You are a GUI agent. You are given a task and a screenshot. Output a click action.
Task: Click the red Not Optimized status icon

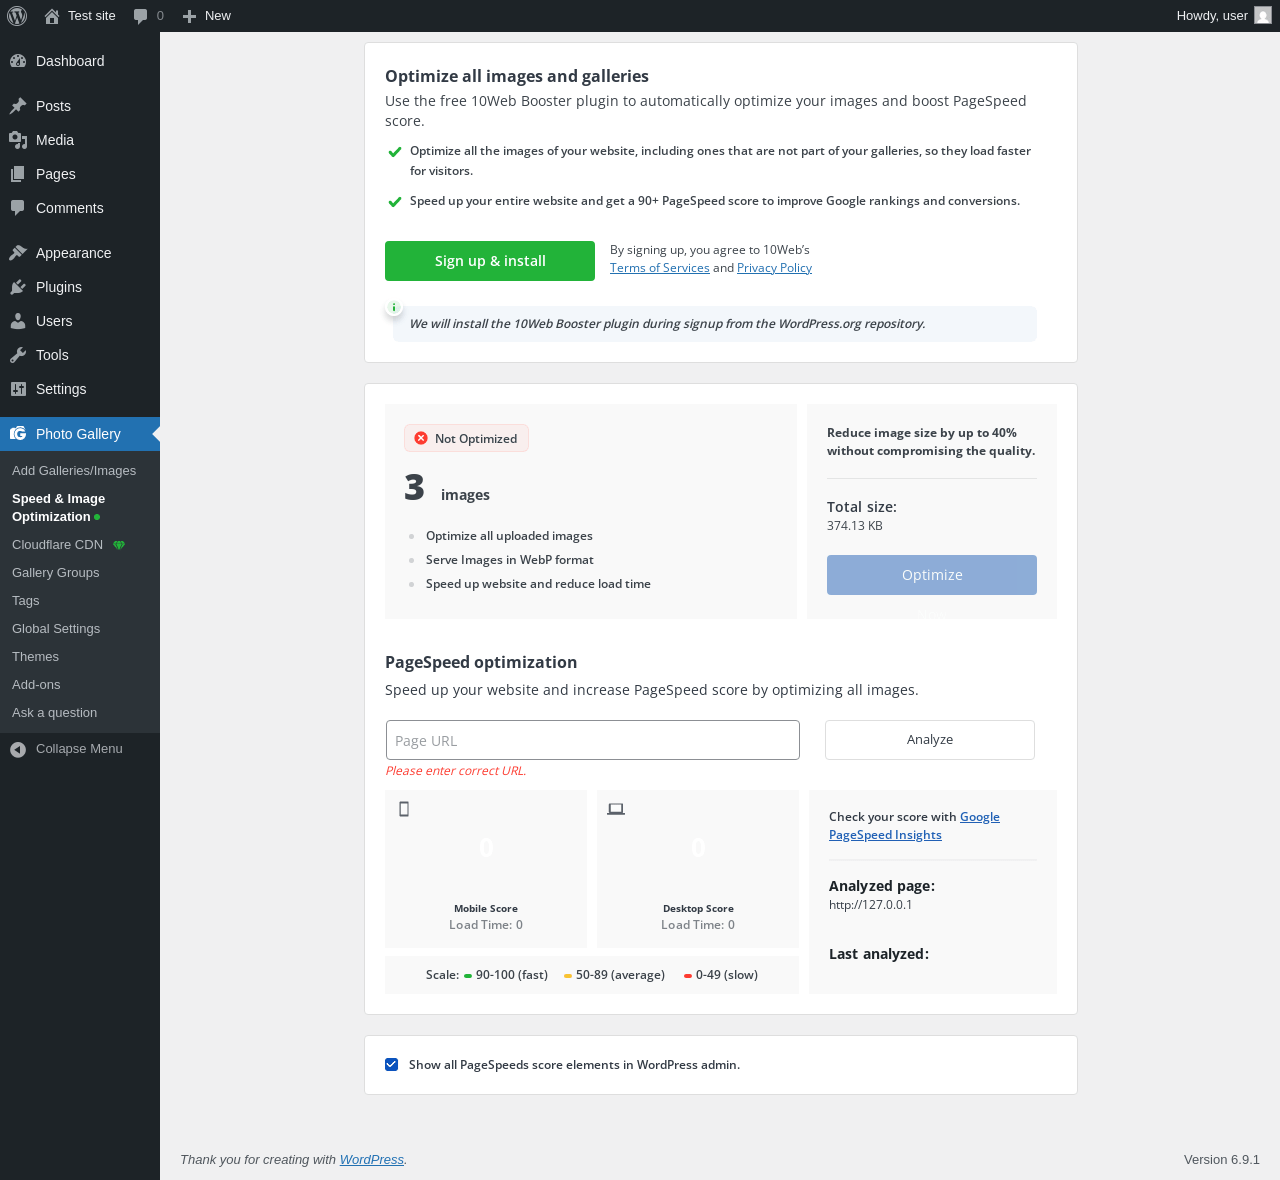pyautogui.click(x=421, y=438)
